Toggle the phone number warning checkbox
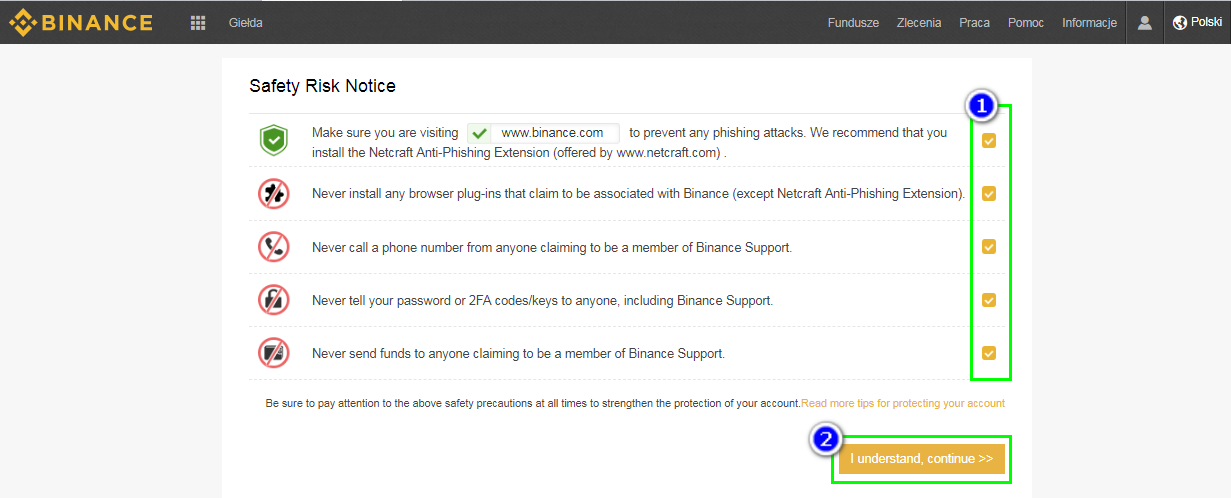Image resolution: width=1231 pixels, height=498 pixels. coord(988,247)
